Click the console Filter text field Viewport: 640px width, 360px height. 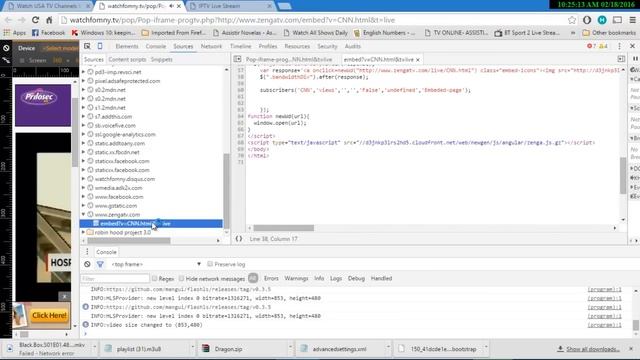[x=115, y=278]
